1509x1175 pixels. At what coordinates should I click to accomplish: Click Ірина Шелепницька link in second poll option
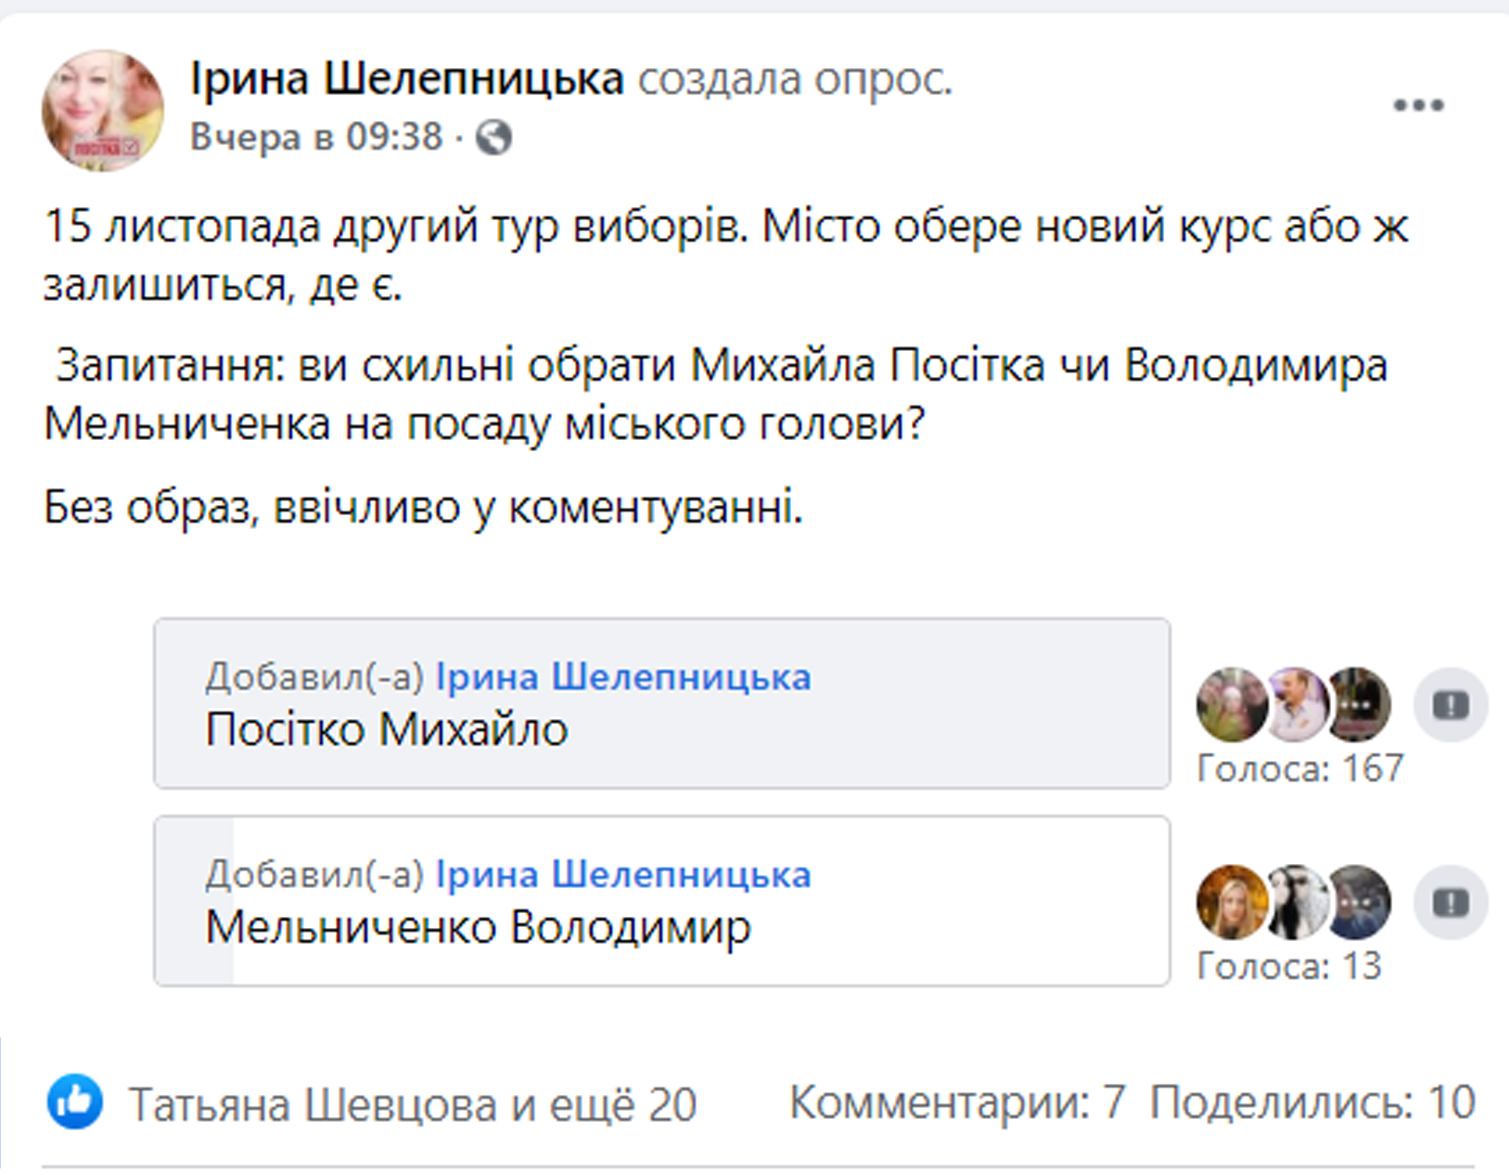point(623,875)
